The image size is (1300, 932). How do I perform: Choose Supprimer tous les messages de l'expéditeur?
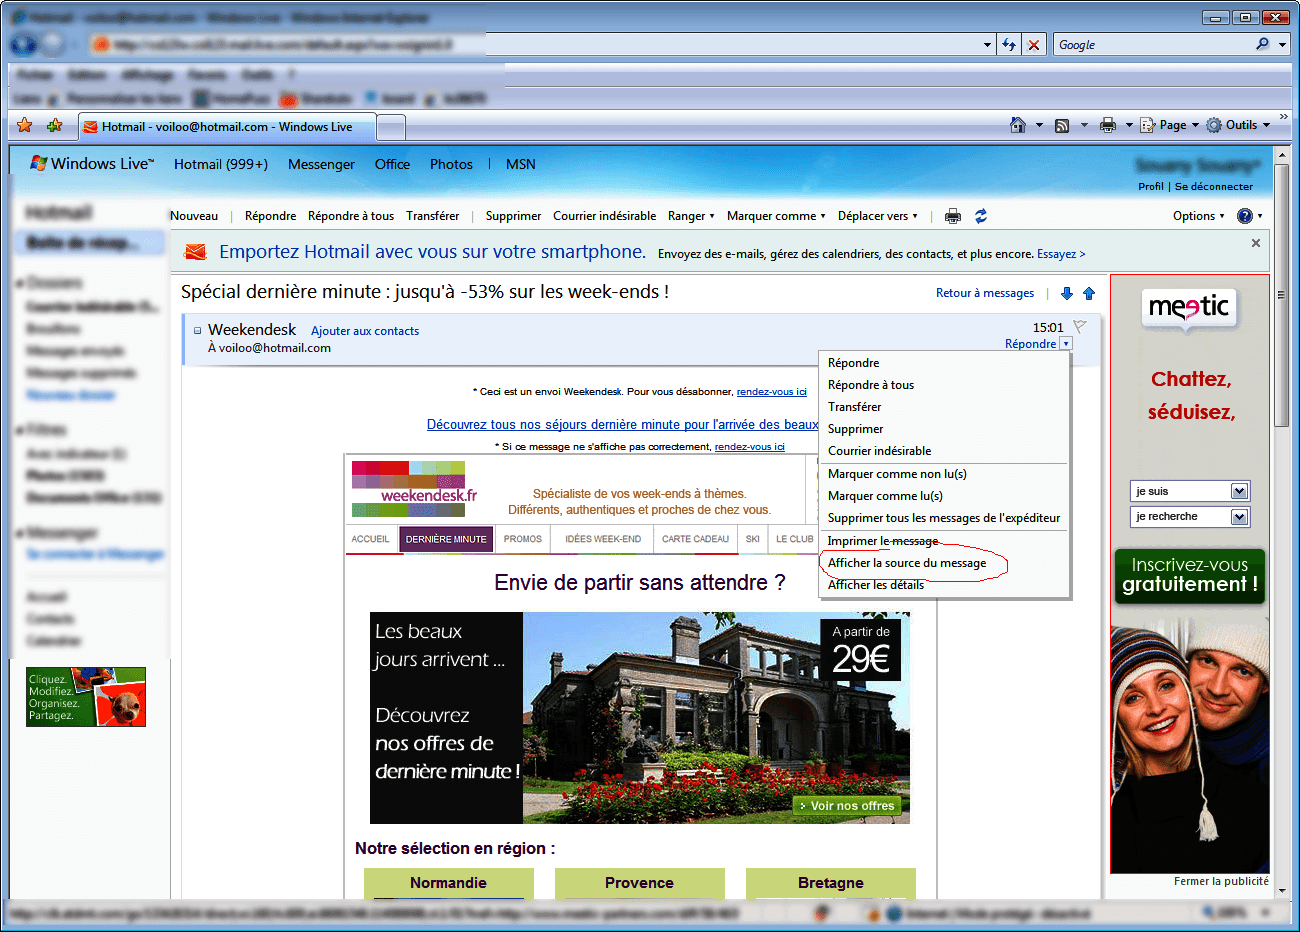(x=944, y=518)
